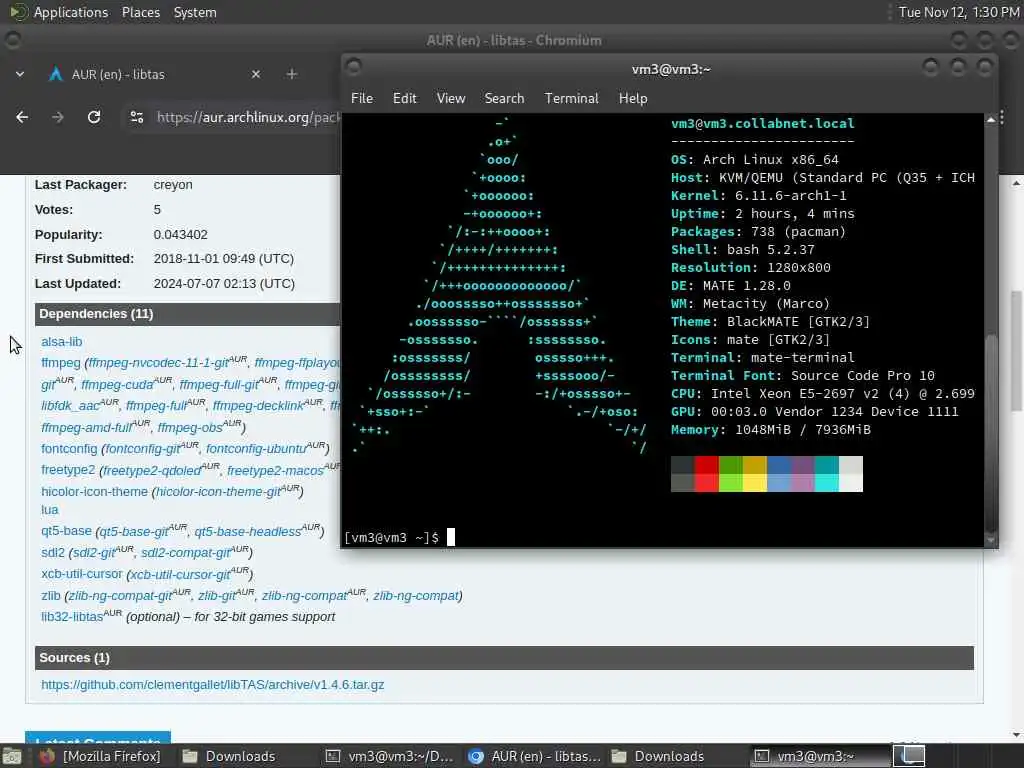The image size is (1024, 768).
Task: Switch to vm3@vm3:~/D... terminal taskbar item
Action: (x=390, y=756)
